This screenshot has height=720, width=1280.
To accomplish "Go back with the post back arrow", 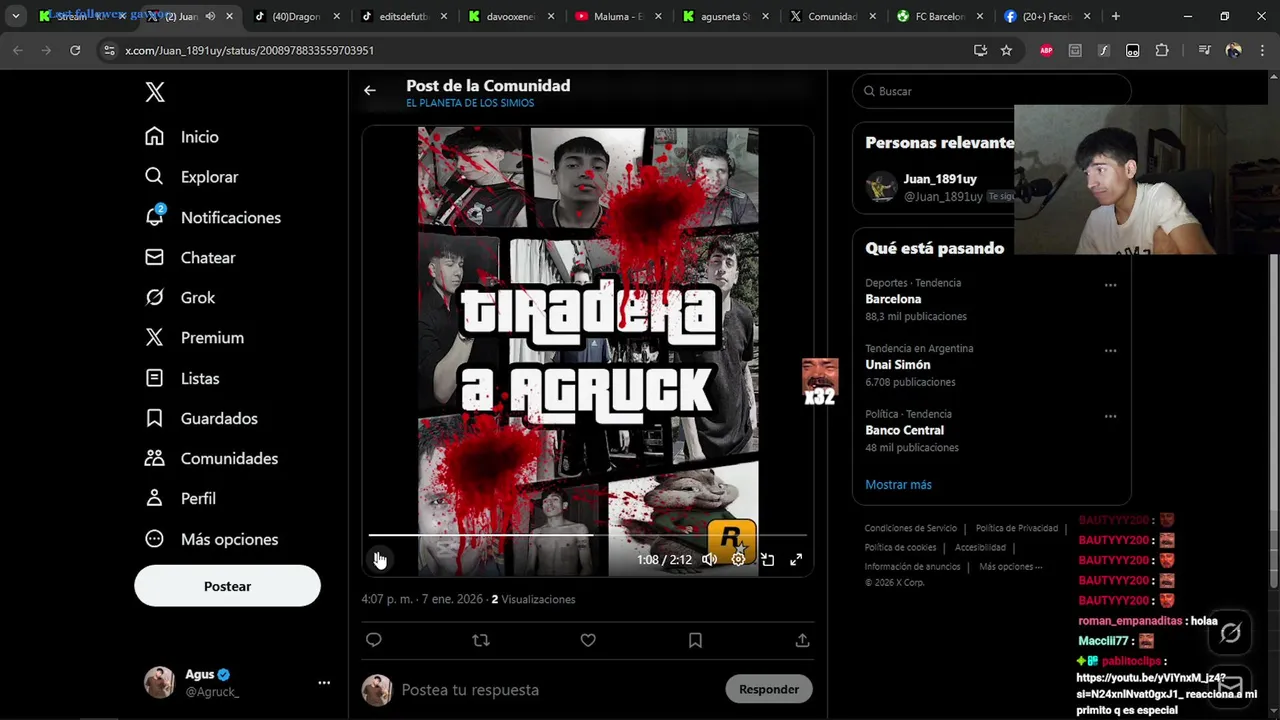I will click(x=370, y=91).
